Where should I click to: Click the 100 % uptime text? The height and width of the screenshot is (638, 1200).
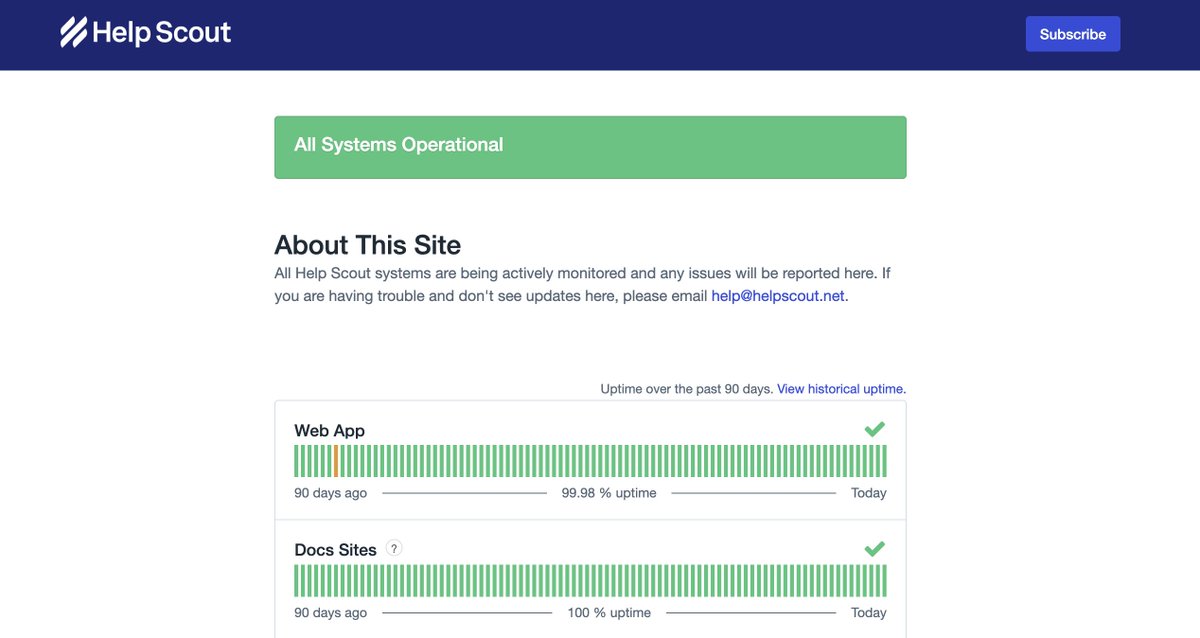(x=609, y=612)
